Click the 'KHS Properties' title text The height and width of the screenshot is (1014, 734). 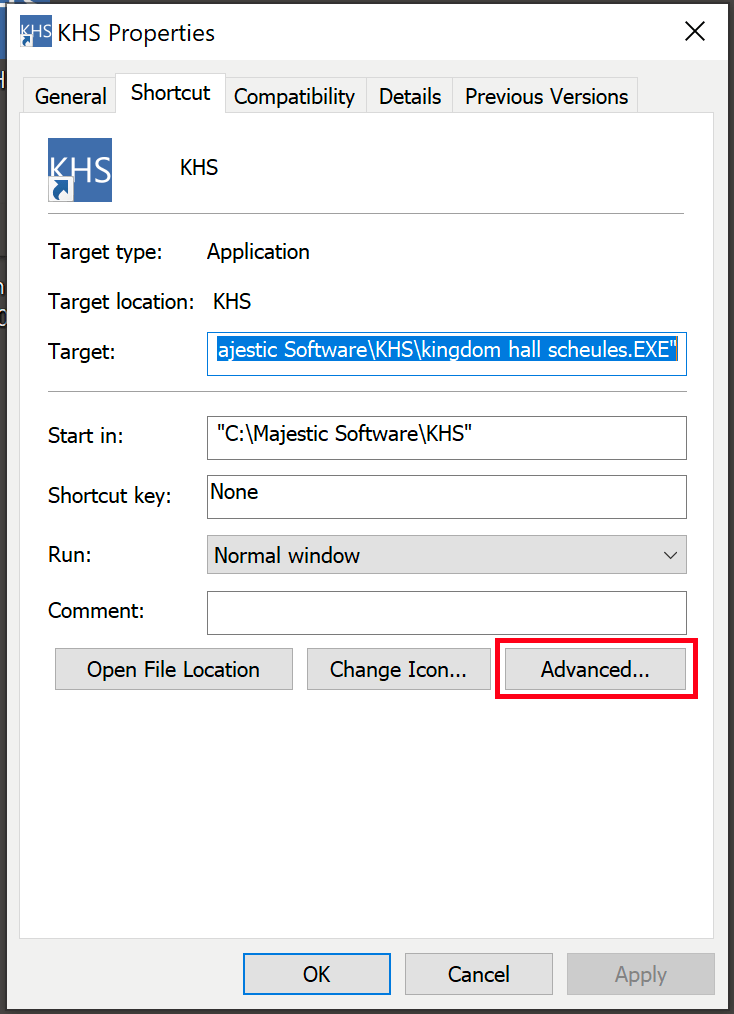(136, 33)
